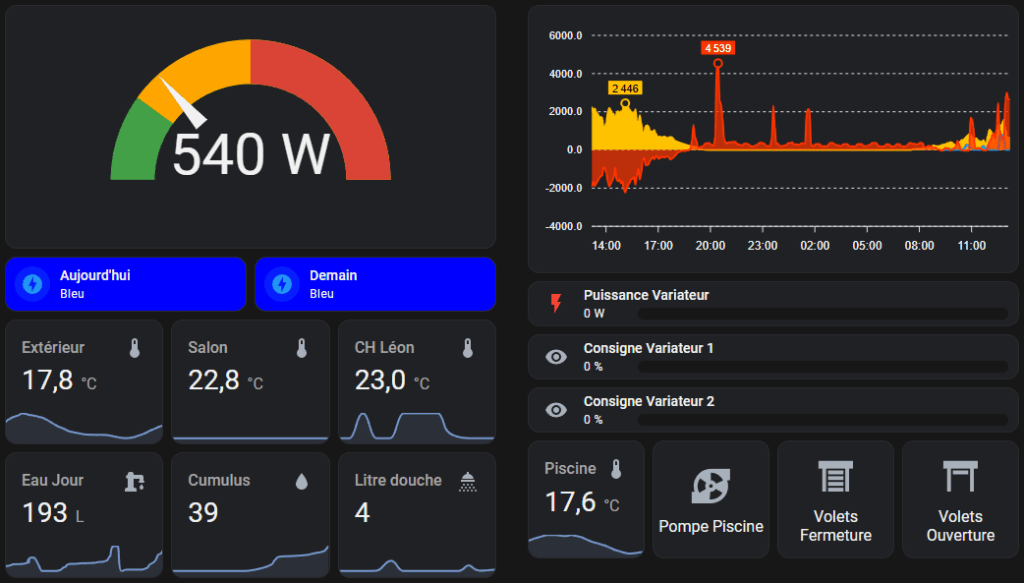Click the 2 446 peak label on graph
This screenshot has height=583, width=1024.
coord(624,88)
